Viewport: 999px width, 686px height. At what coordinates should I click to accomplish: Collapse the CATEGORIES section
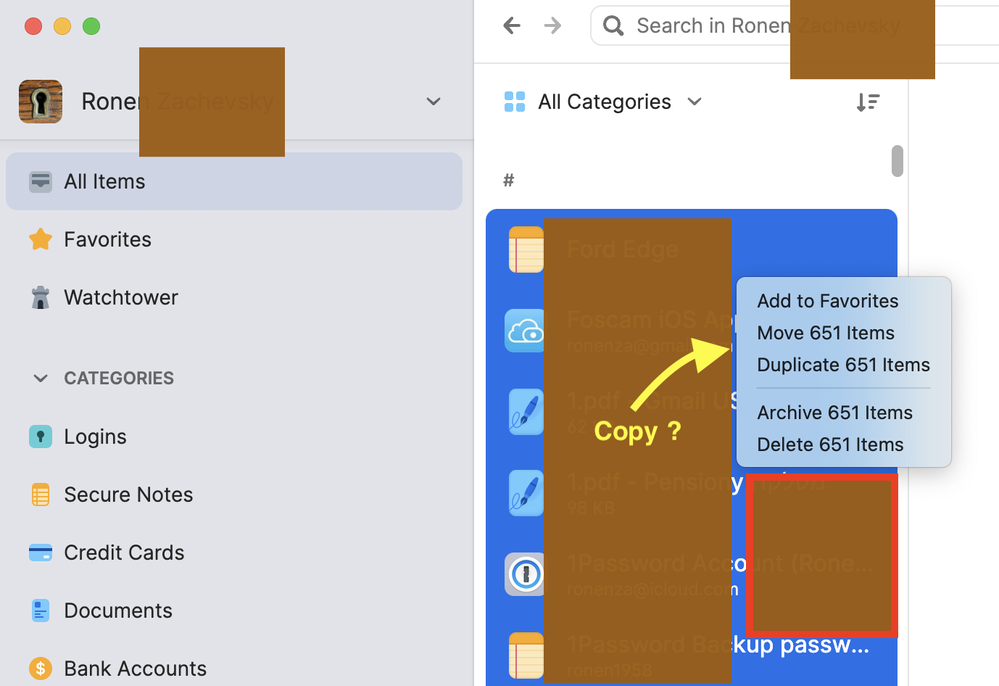point(41,379)
